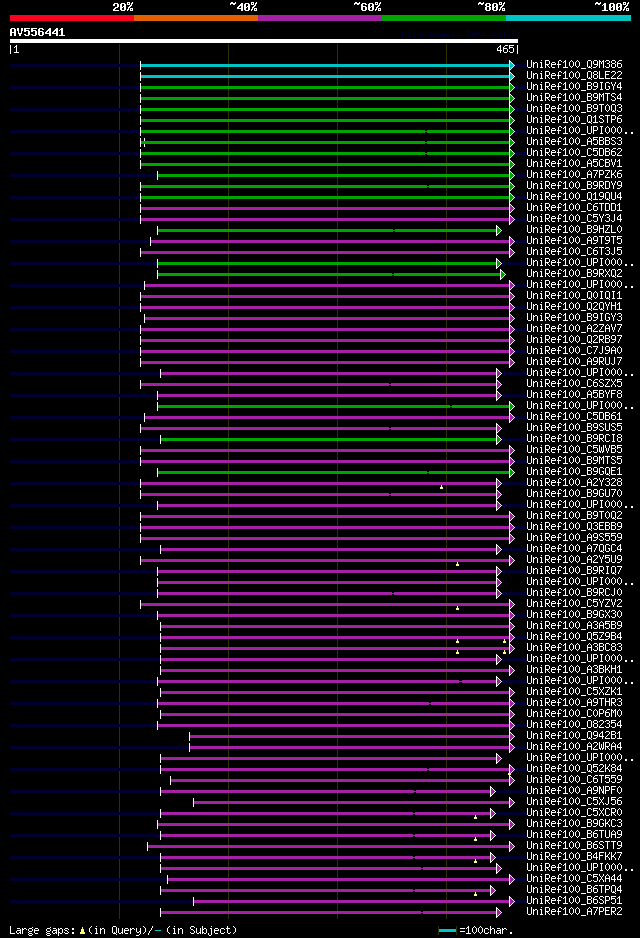Select the UniRef100_Q3EBB9 label

(x=574, y=526)
